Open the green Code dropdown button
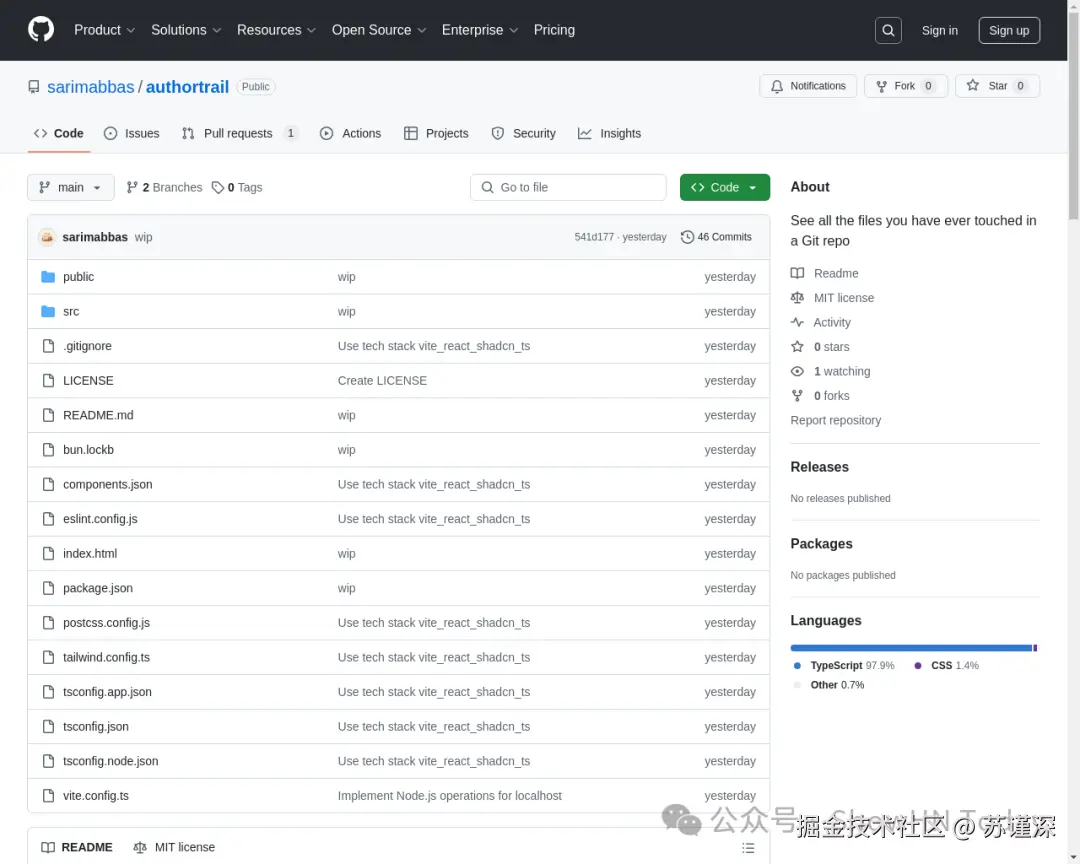 click(725, 187)
